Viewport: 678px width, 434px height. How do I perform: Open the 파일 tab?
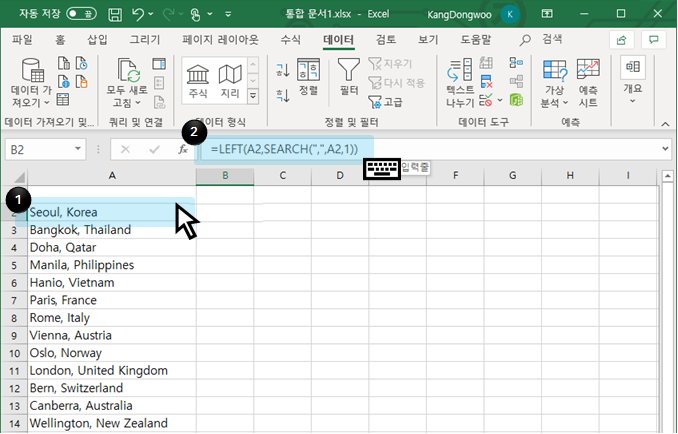point(22,40)
